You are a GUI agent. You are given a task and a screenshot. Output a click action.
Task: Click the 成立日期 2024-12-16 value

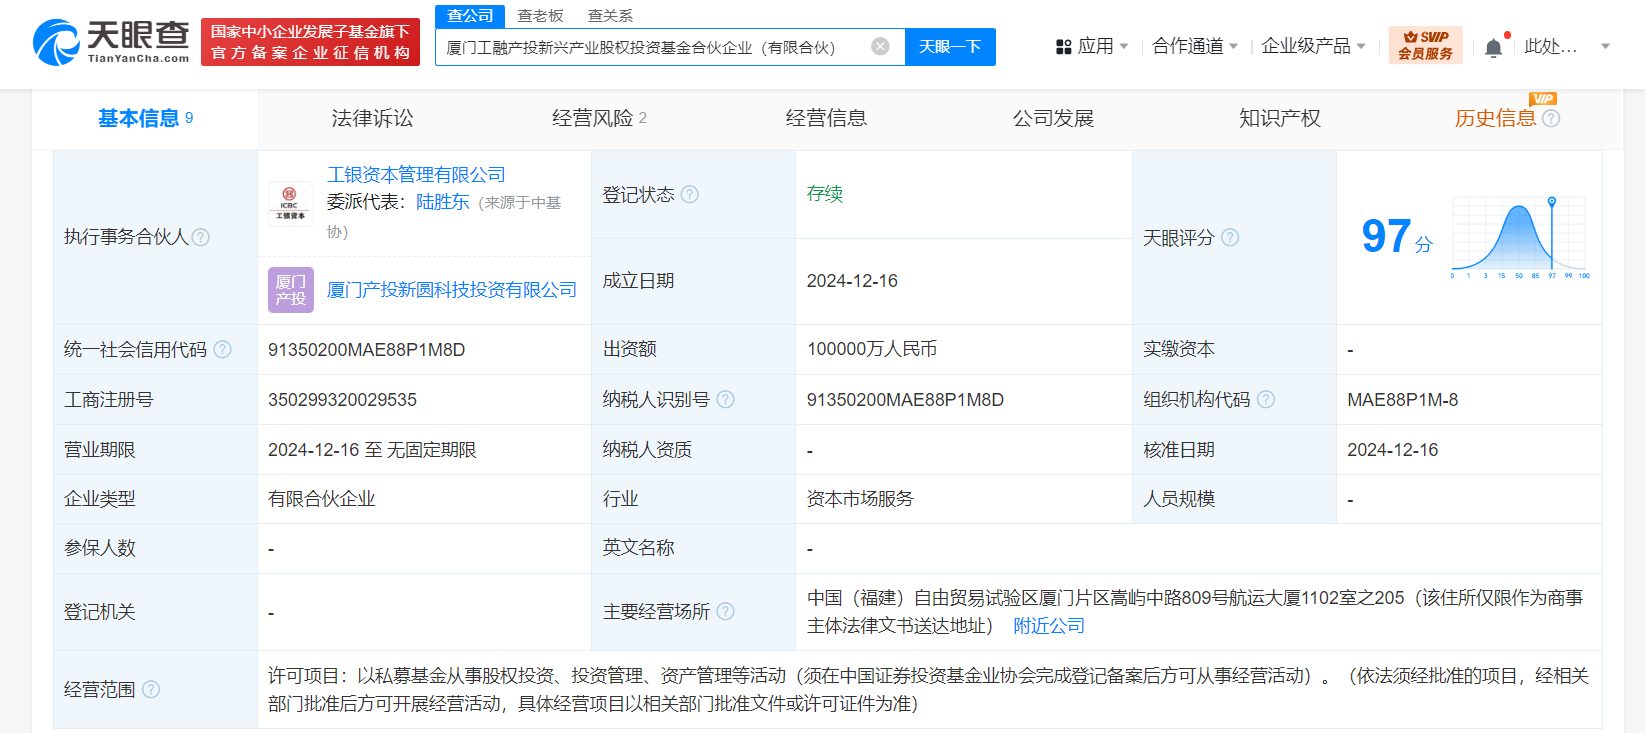[852, 281]
